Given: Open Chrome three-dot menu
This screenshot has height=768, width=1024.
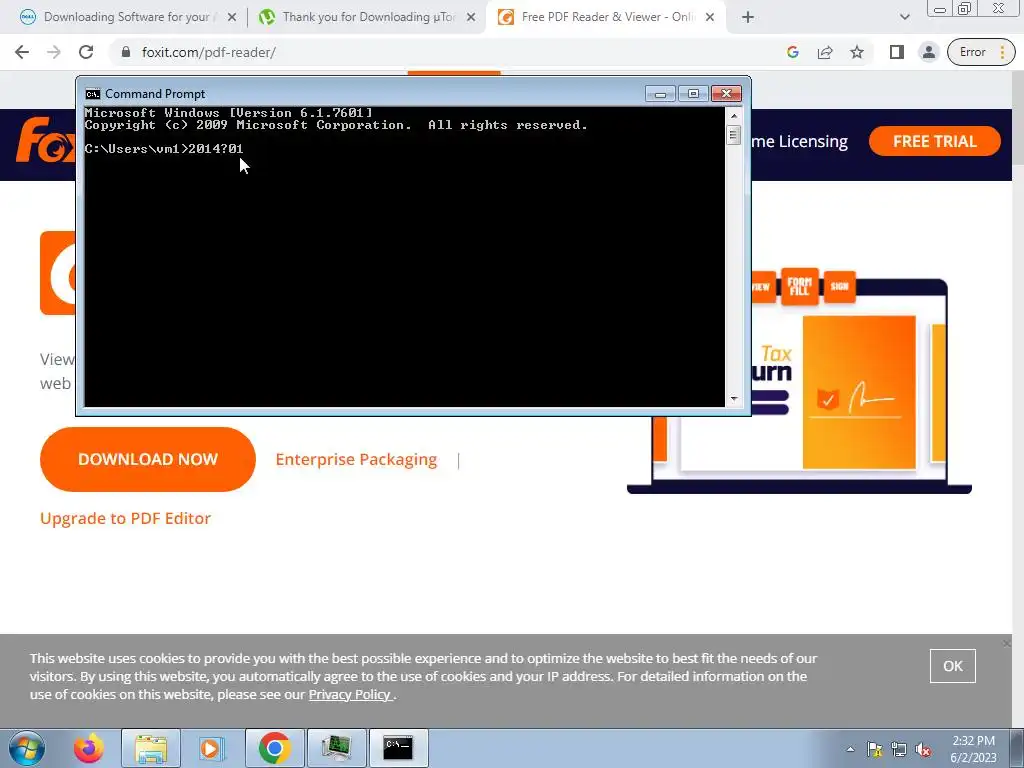Looking at the screenshot, I should pyautogui.click(x=1002, y=52).
